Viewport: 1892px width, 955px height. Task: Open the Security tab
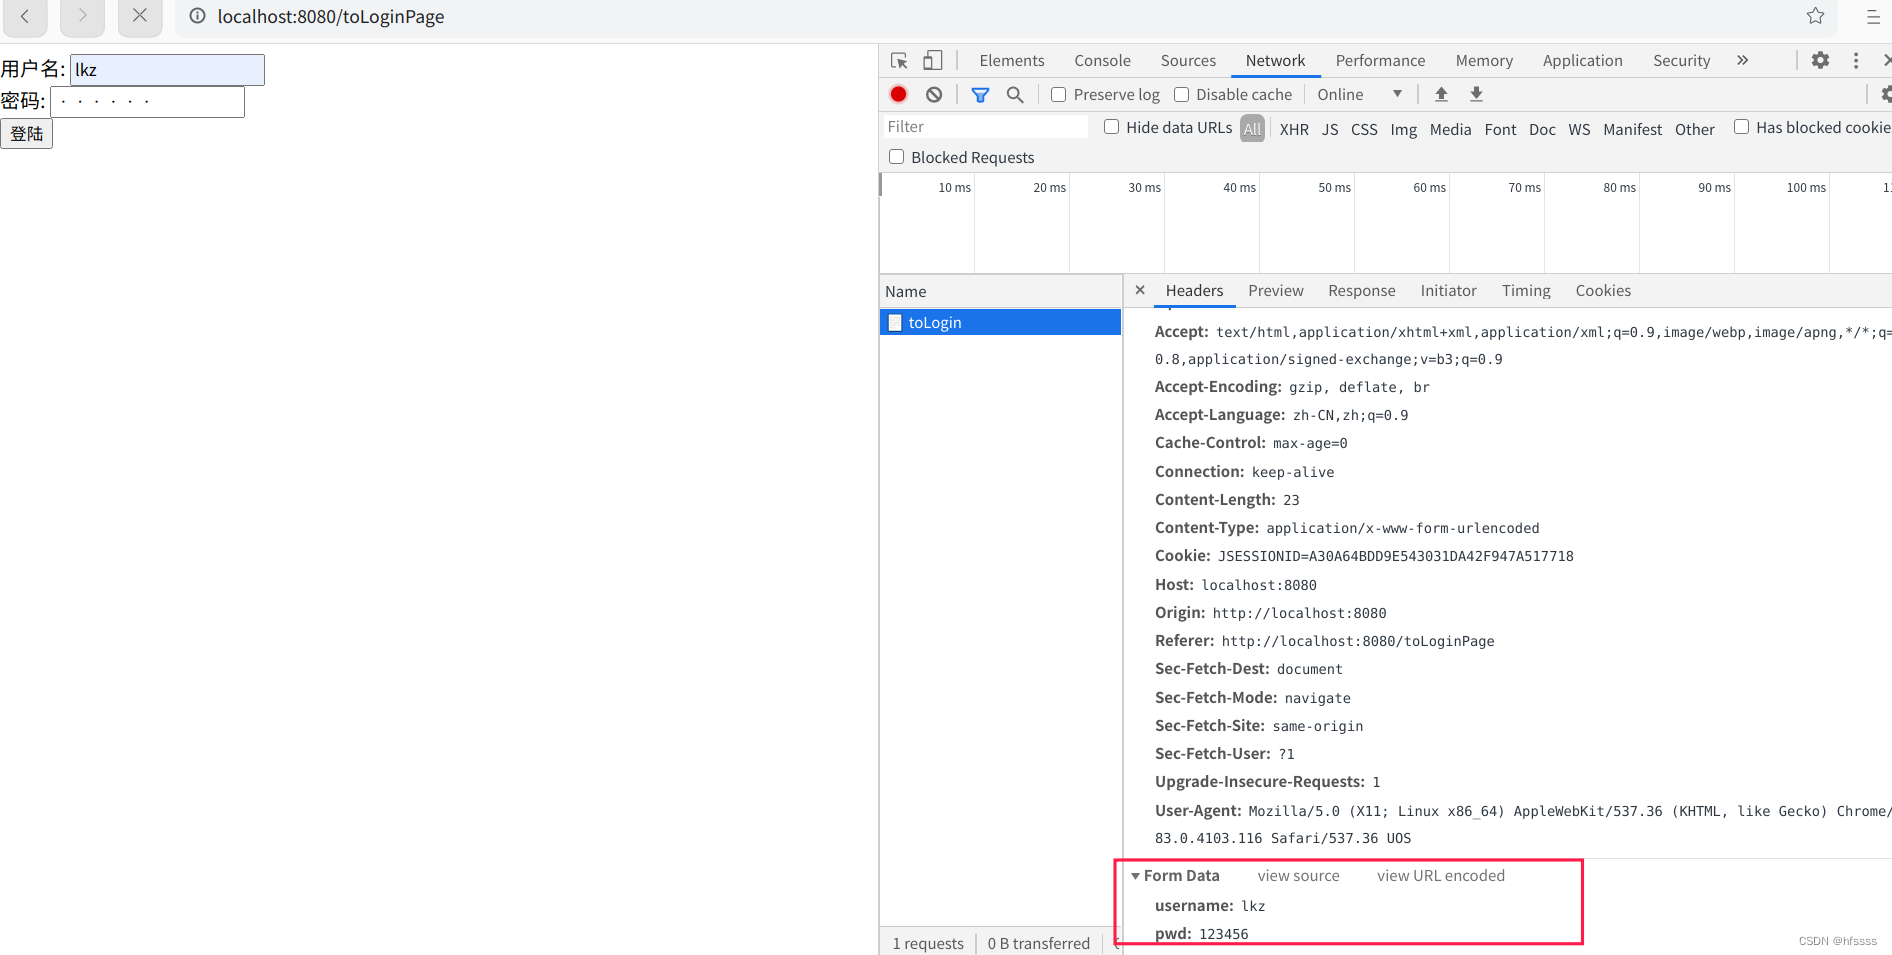click(1681, 61)
